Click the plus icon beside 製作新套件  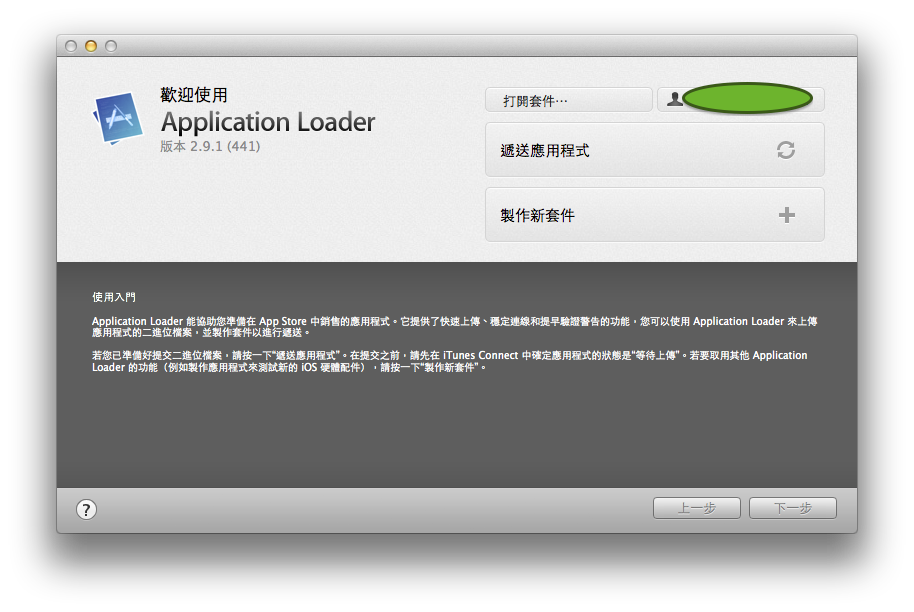pos(787,215)
